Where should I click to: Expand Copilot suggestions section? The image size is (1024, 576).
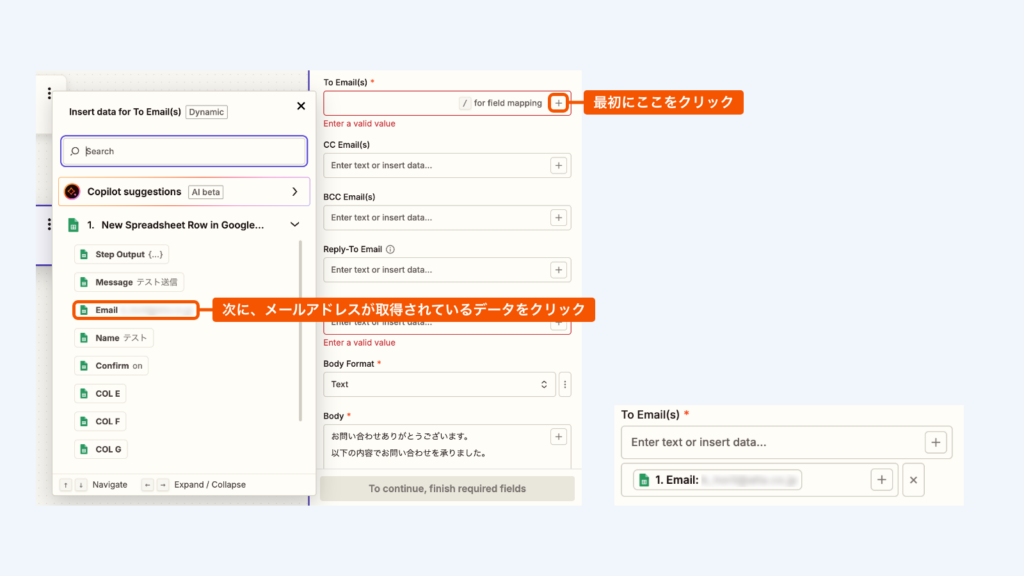point(294,191)
